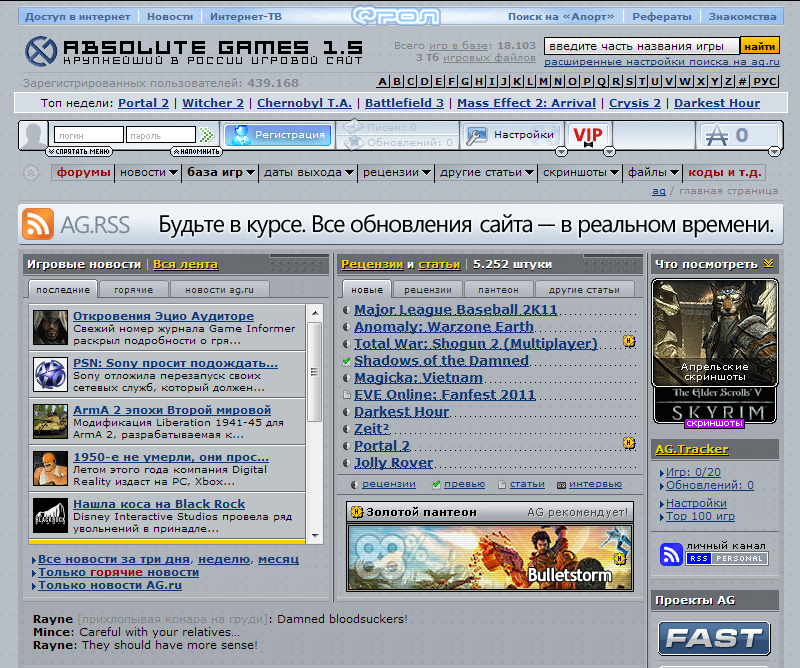Click the news list scrollbar thumb
This screenshot has width=800, height=668.
[314, 372]
